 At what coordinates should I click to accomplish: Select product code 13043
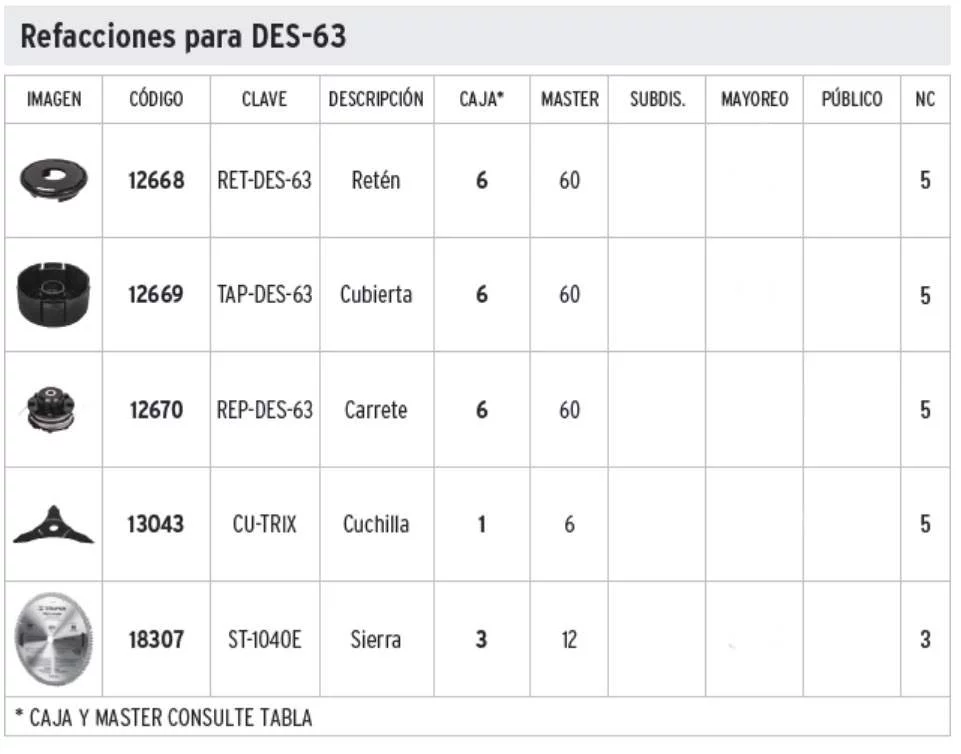click(156, 524)
